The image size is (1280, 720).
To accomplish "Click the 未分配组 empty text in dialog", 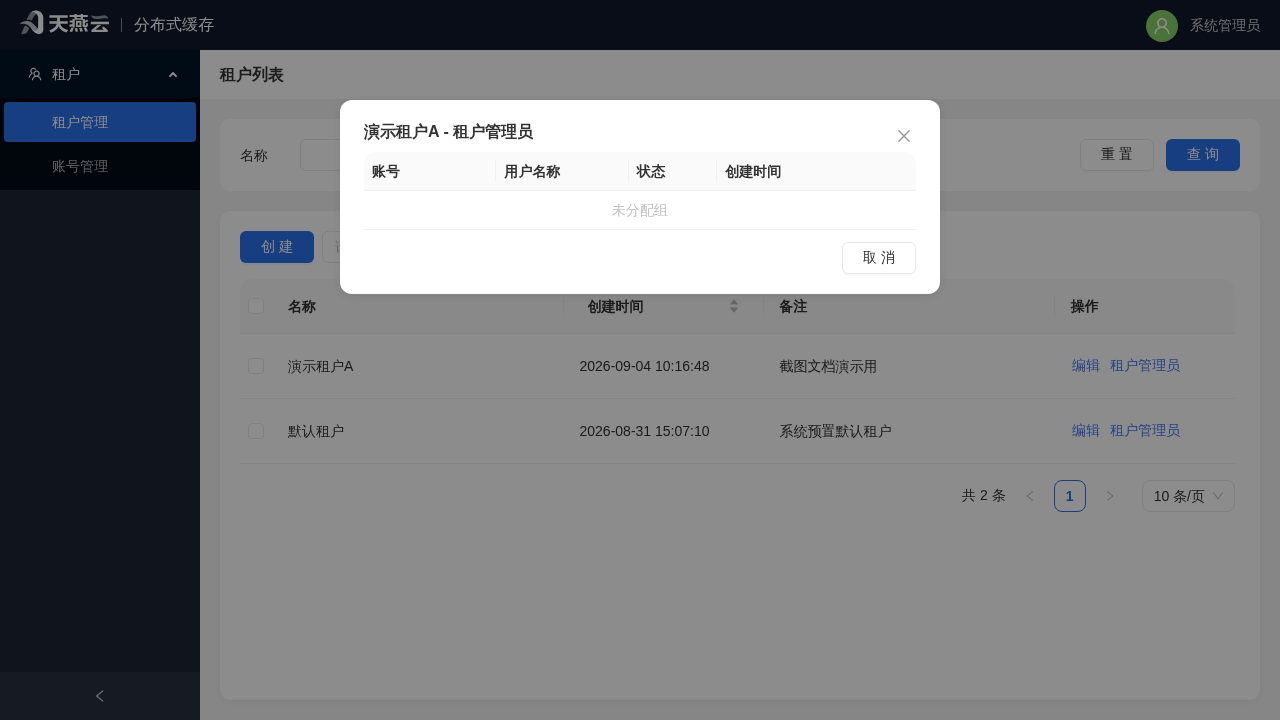I will pyautogui.click(x=640, y=210).
